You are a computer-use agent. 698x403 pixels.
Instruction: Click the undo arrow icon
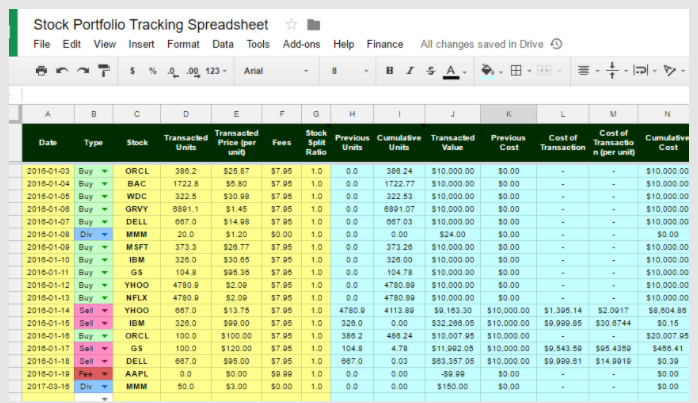[63, 71]
